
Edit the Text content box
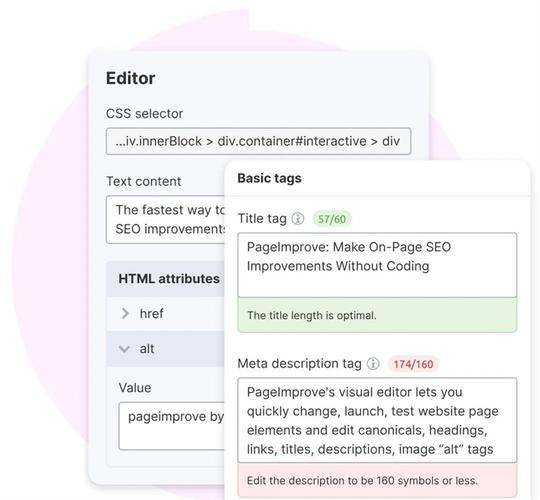pyautogui.click(x=166, y=220)
